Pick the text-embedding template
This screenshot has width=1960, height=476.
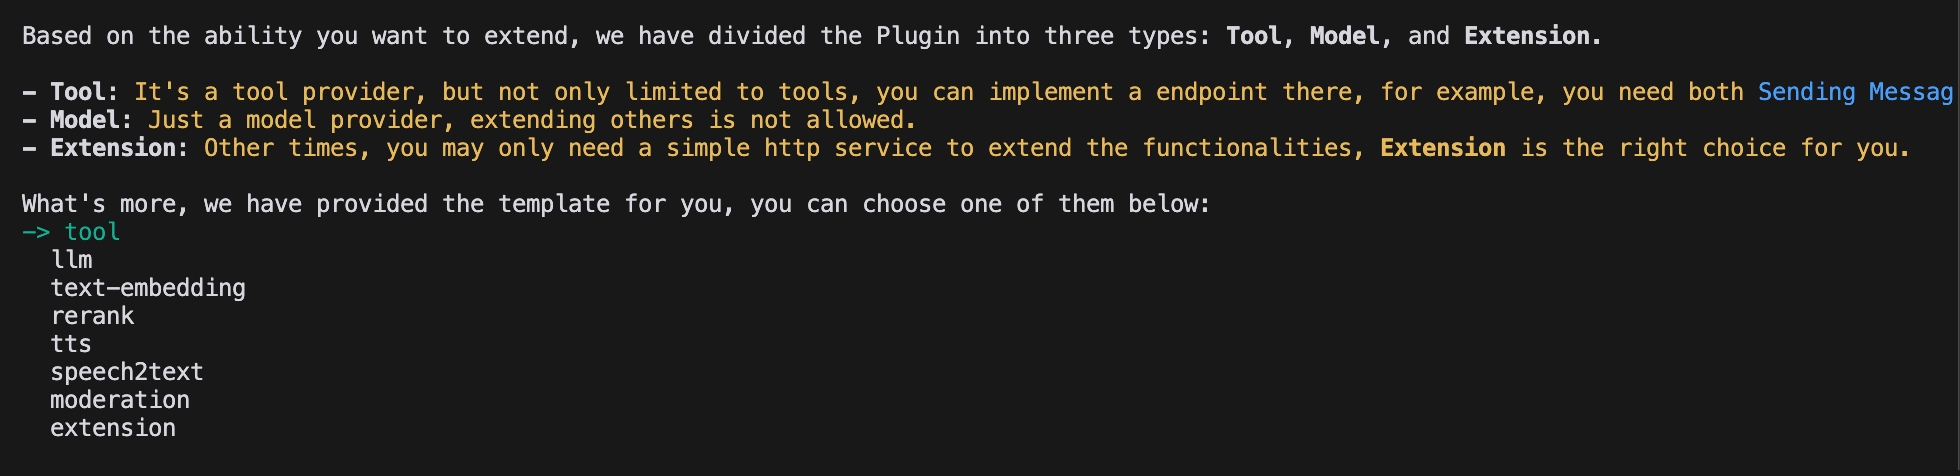[x=148, y=288]
